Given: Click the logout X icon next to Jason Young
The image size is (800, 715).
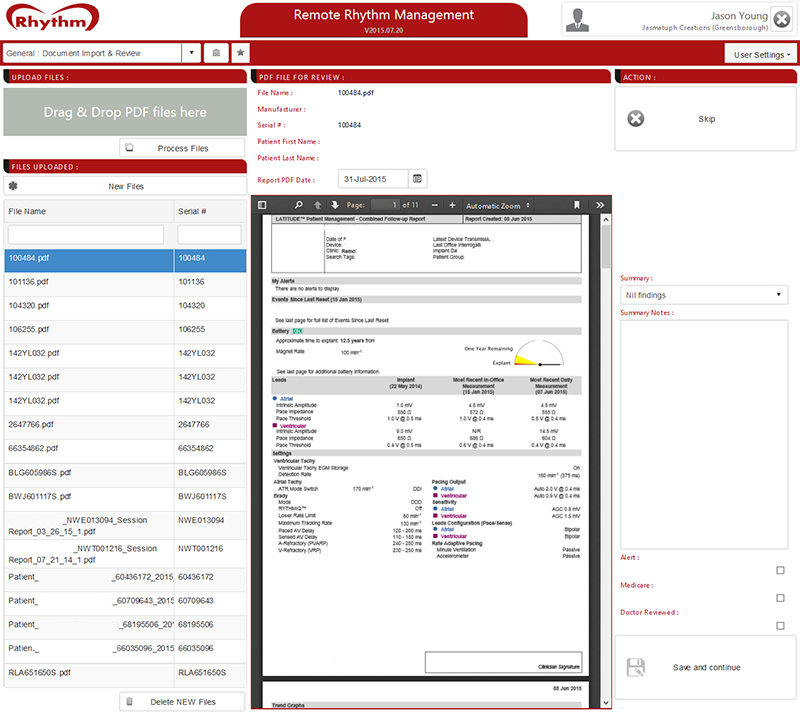Looking at the screenshot, I should click(x=782, y=19).
